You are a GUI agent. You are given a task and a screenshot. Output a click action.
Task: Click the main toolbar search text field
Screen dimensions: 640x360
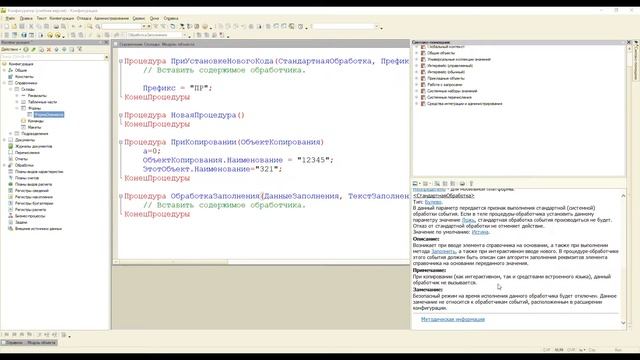tap(122, 27)
